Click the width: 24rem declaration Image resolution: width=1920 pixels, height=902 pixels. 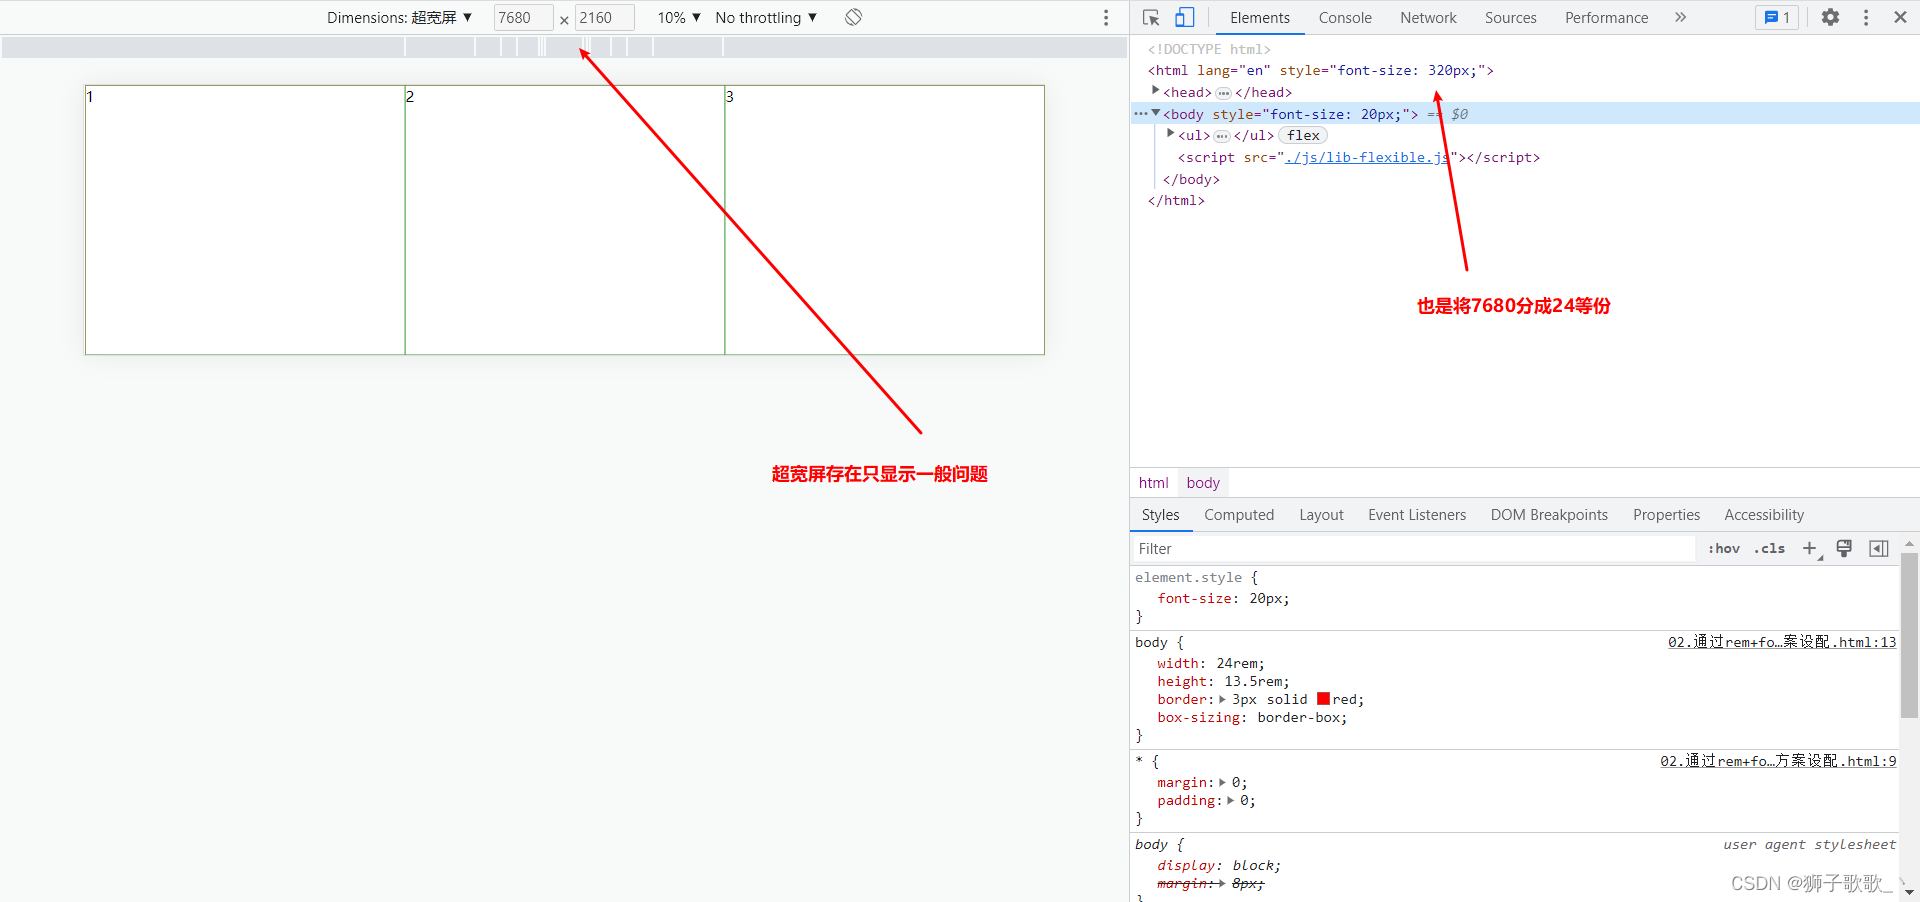pos(1211,663)
